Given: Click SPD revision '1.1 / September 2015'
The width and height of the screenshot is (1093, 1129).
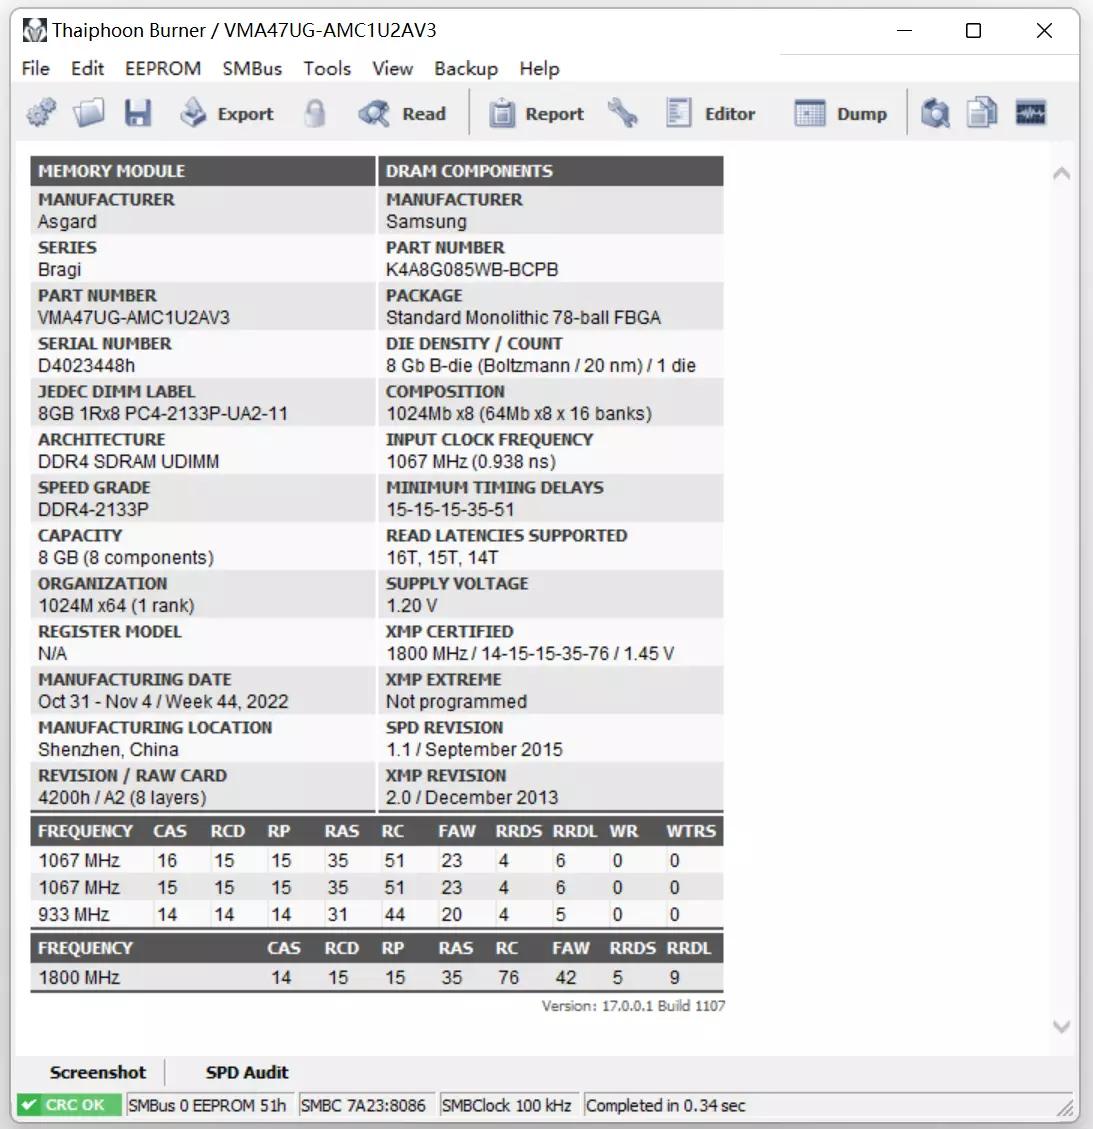Looking at the screenshot, I should 474,750.
